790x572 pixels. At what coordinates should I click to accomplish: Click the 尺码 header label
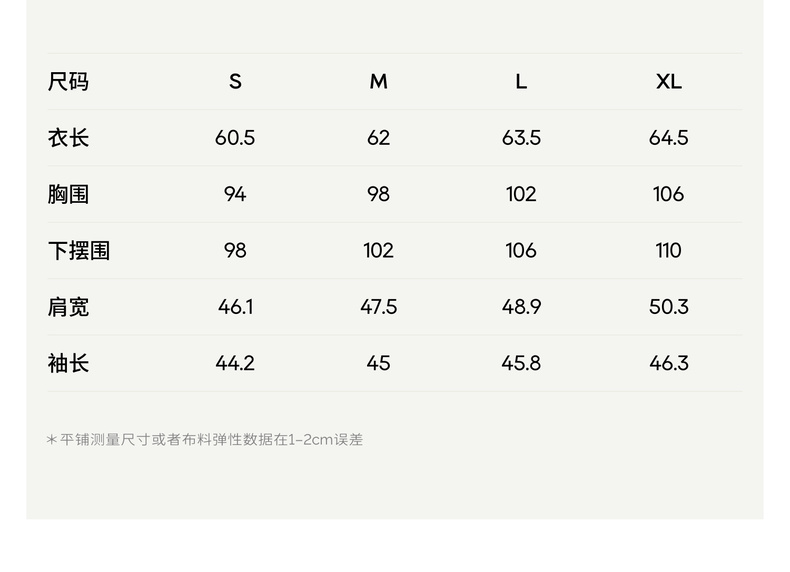click(68, 82)
